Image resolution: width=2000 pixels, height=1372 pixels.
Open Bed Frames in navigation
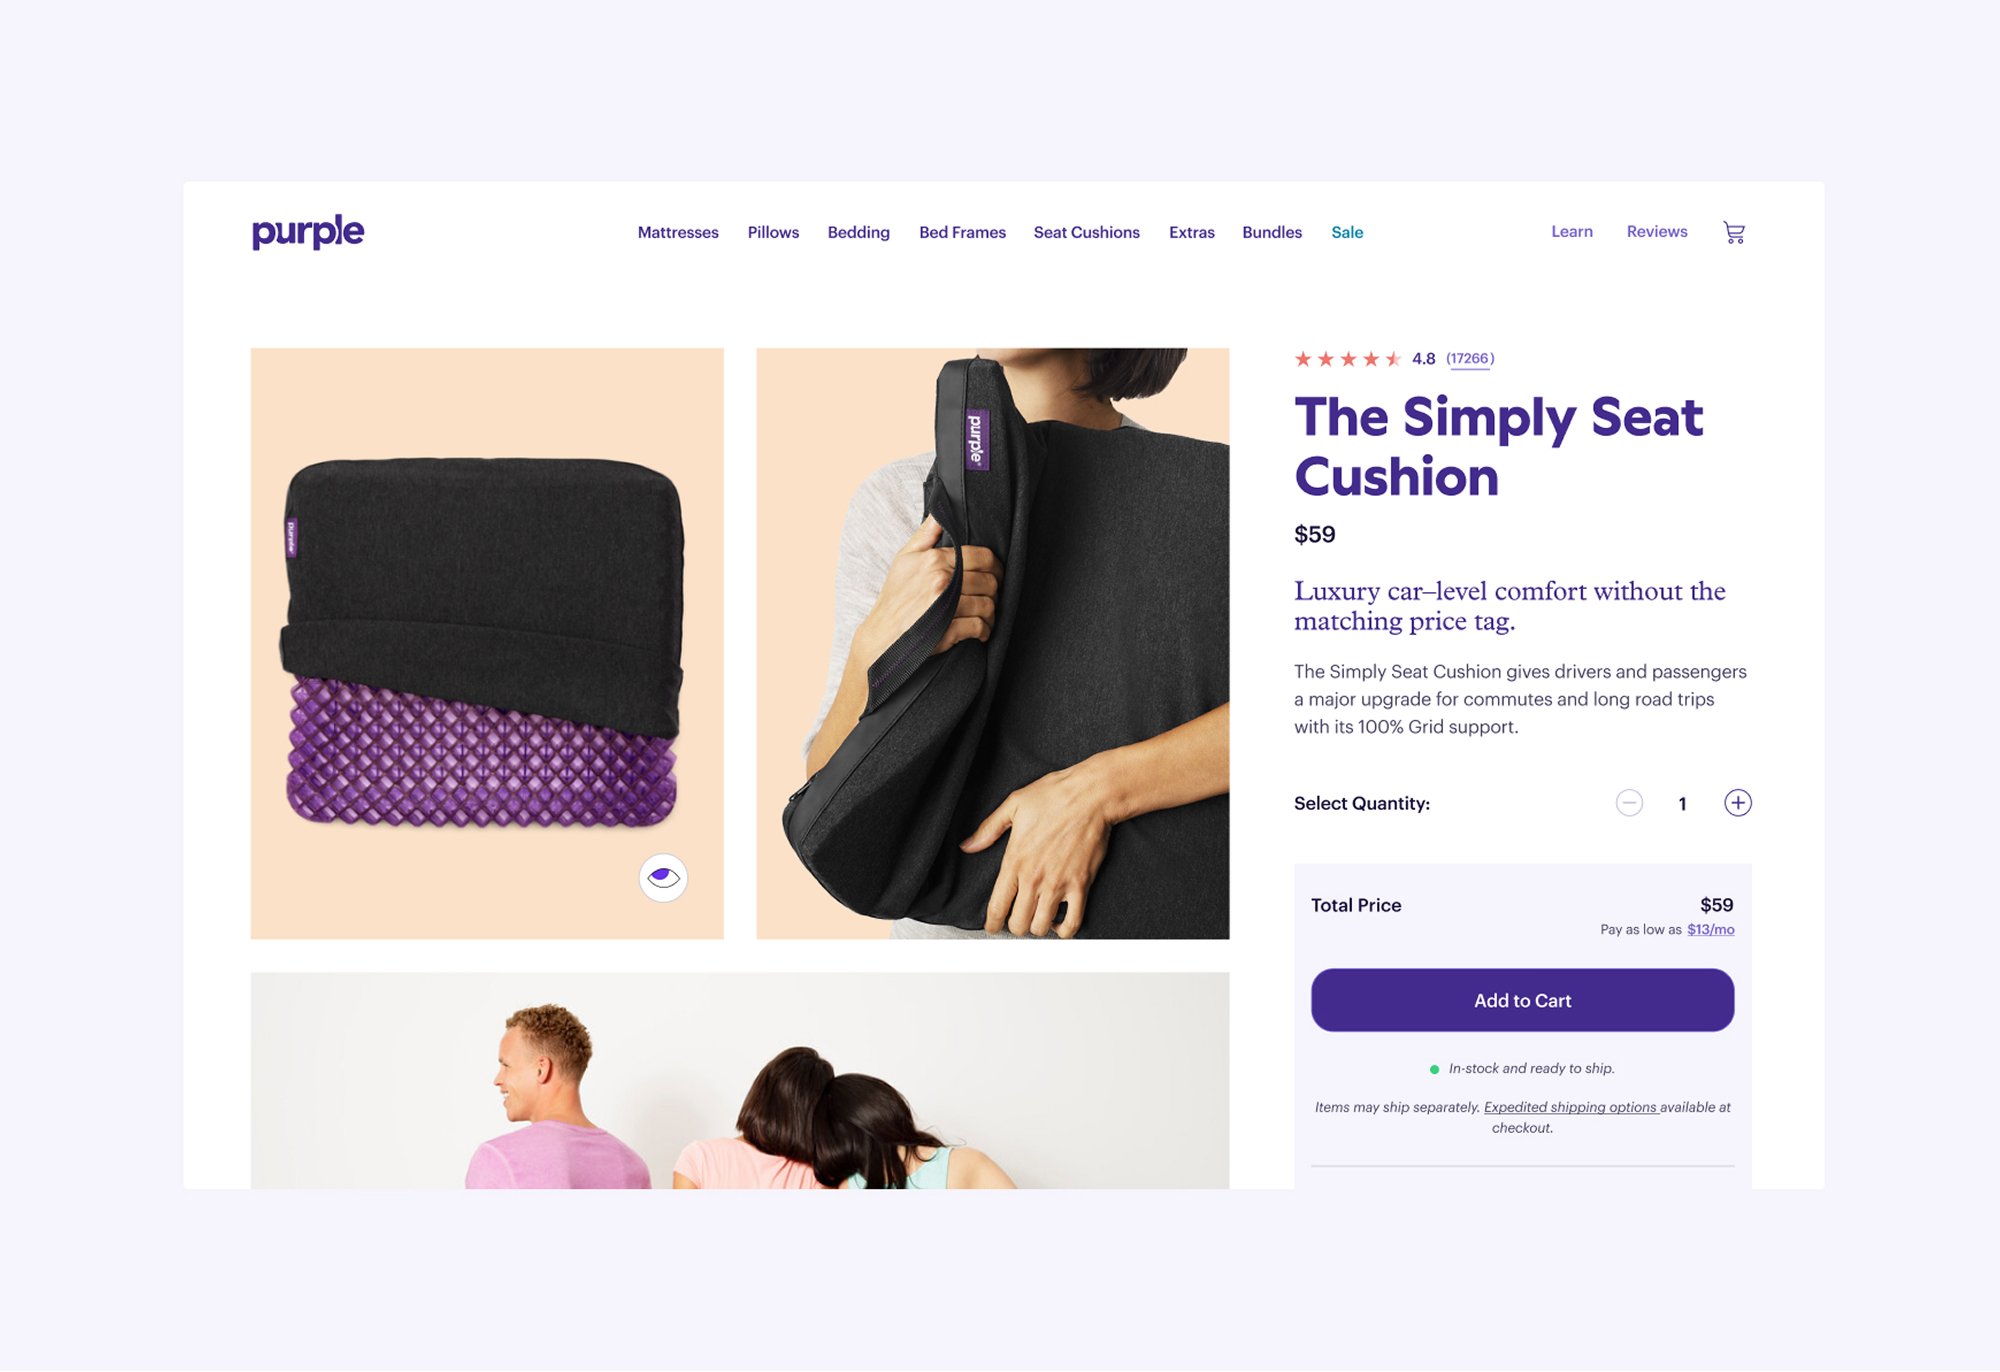[x=962, y=232]
